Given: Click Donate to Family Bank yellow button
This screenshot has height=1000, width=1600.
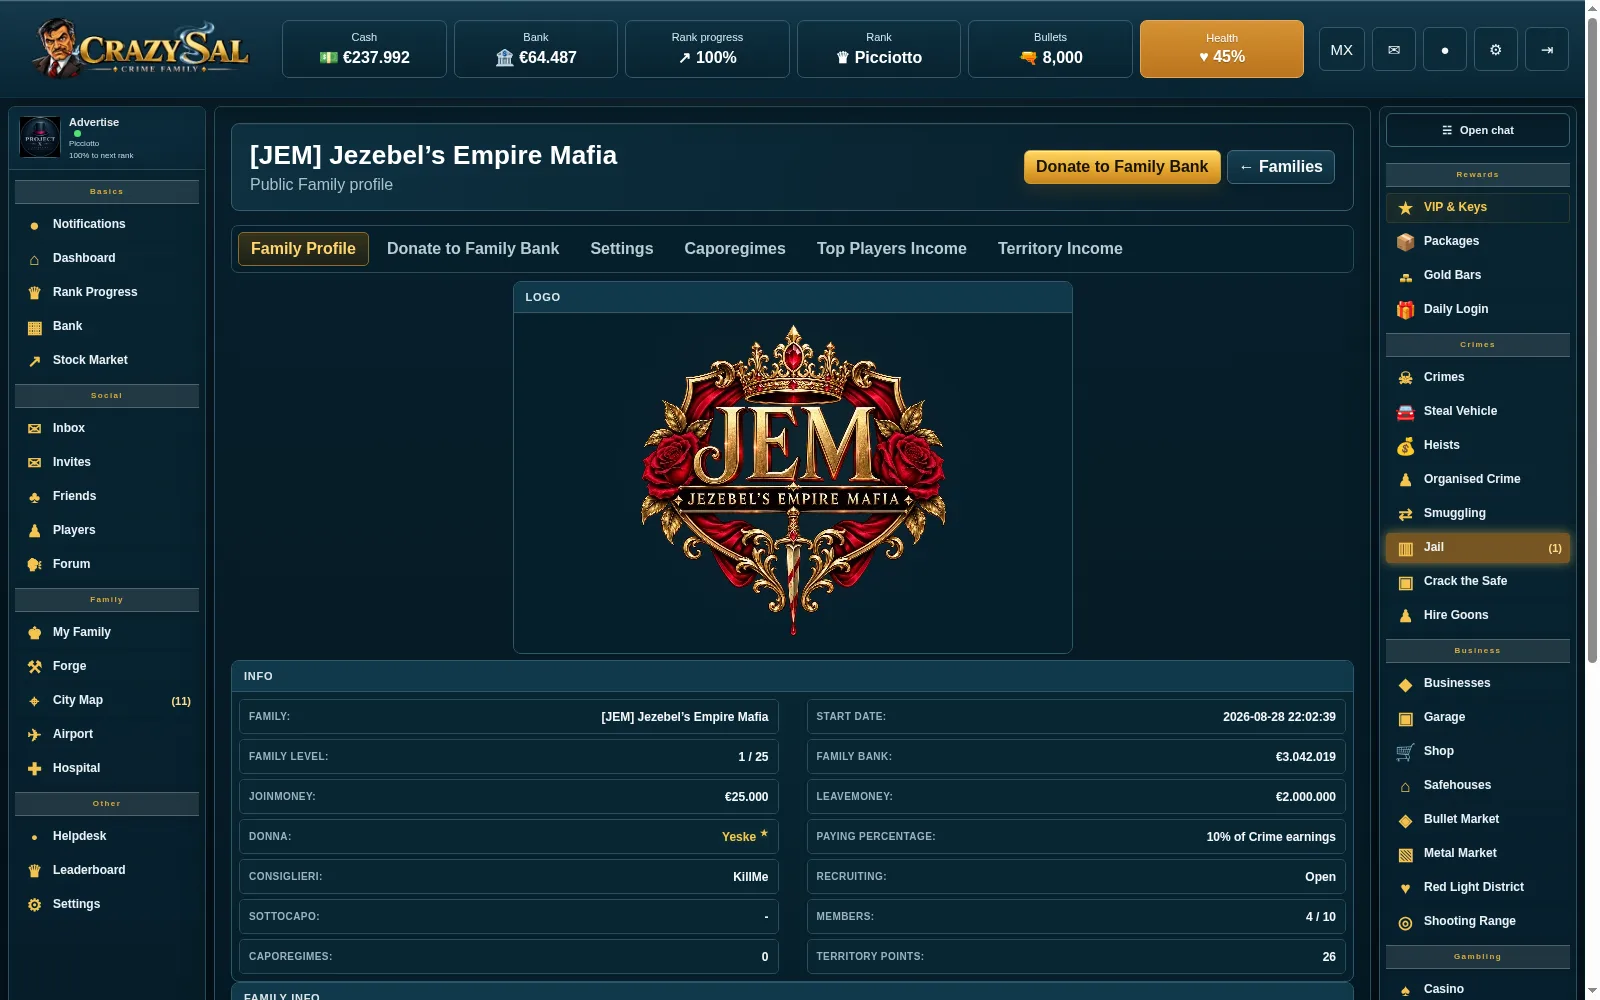Looking at the screenshot, I should click(x=1122, y=167).
